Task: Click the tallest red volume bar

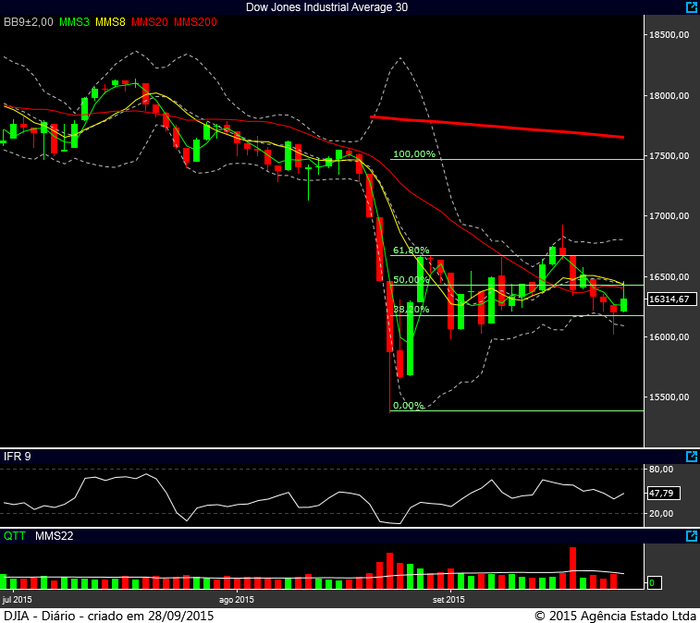Action: [x=573, y=568]
